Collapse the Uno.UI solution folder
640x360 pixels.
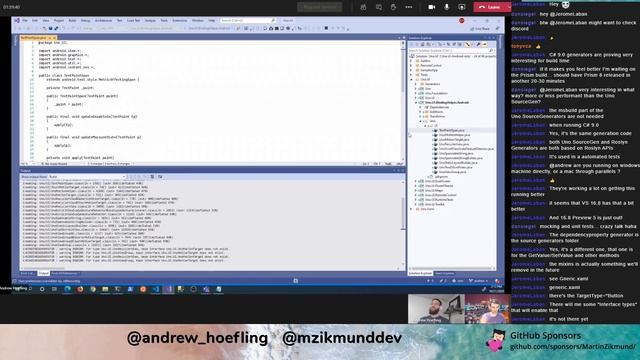(x=411, y=79)
